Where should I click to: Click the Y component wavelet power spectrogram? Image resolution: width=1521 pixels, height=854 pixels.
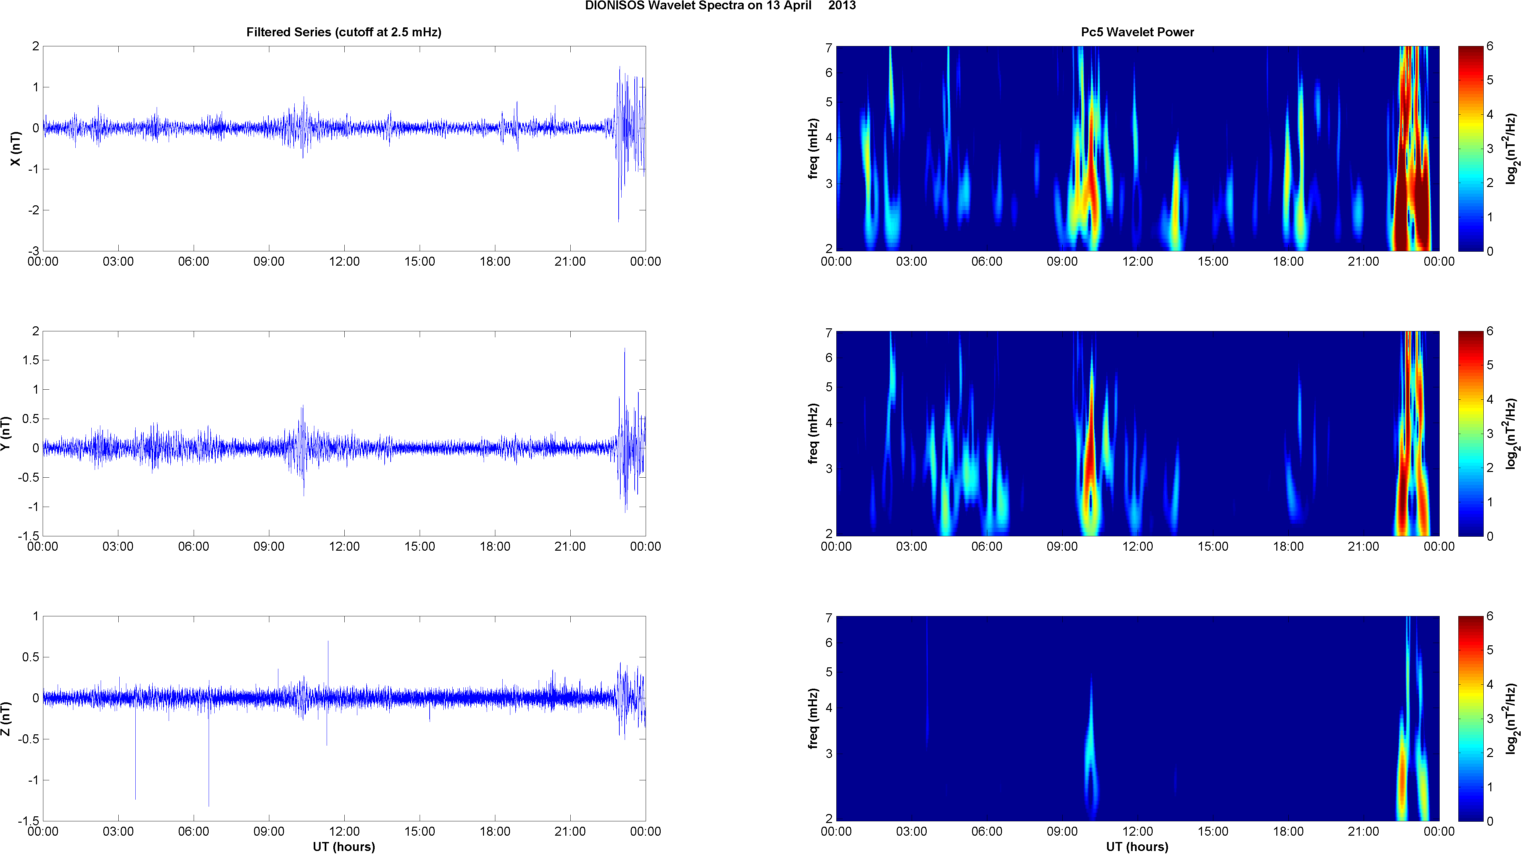pyautogui.click(x=1137, y=433)
